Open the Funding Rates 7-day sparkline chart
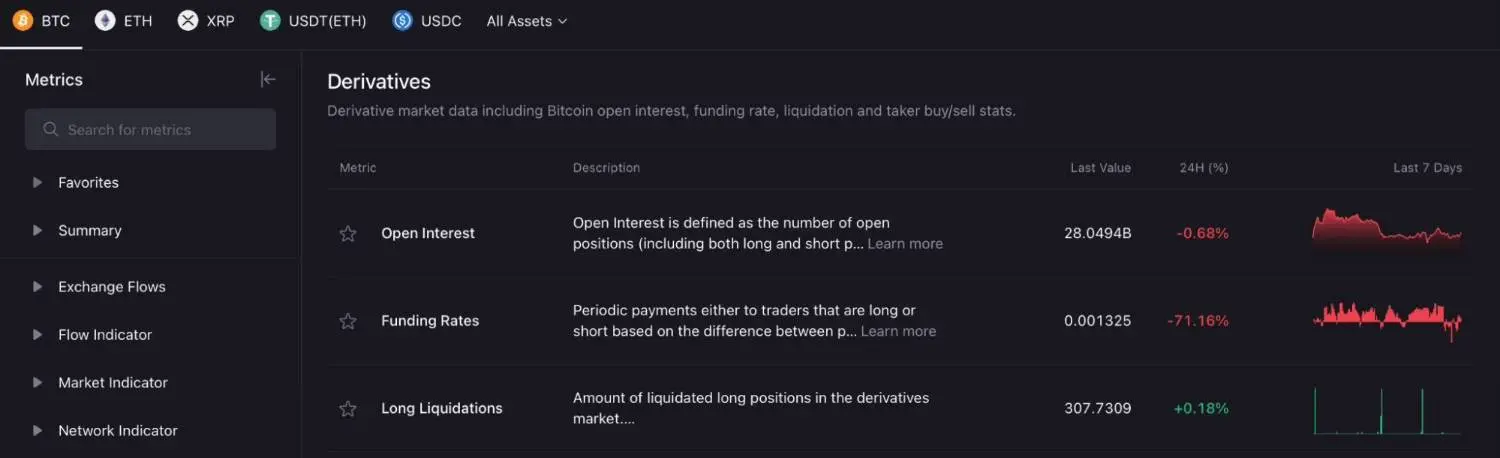The height and width of the screenshot is (458, 1500). 1387,320
